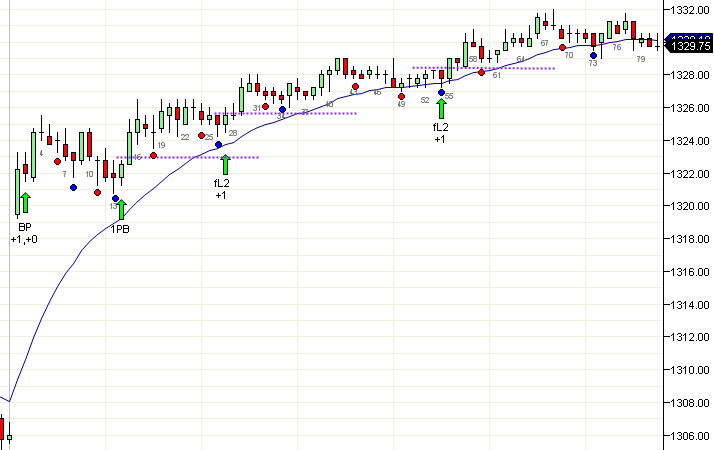The image size is (714, 450).
Task: Click the 1308.00 price axis label
Action: point(689,403)
